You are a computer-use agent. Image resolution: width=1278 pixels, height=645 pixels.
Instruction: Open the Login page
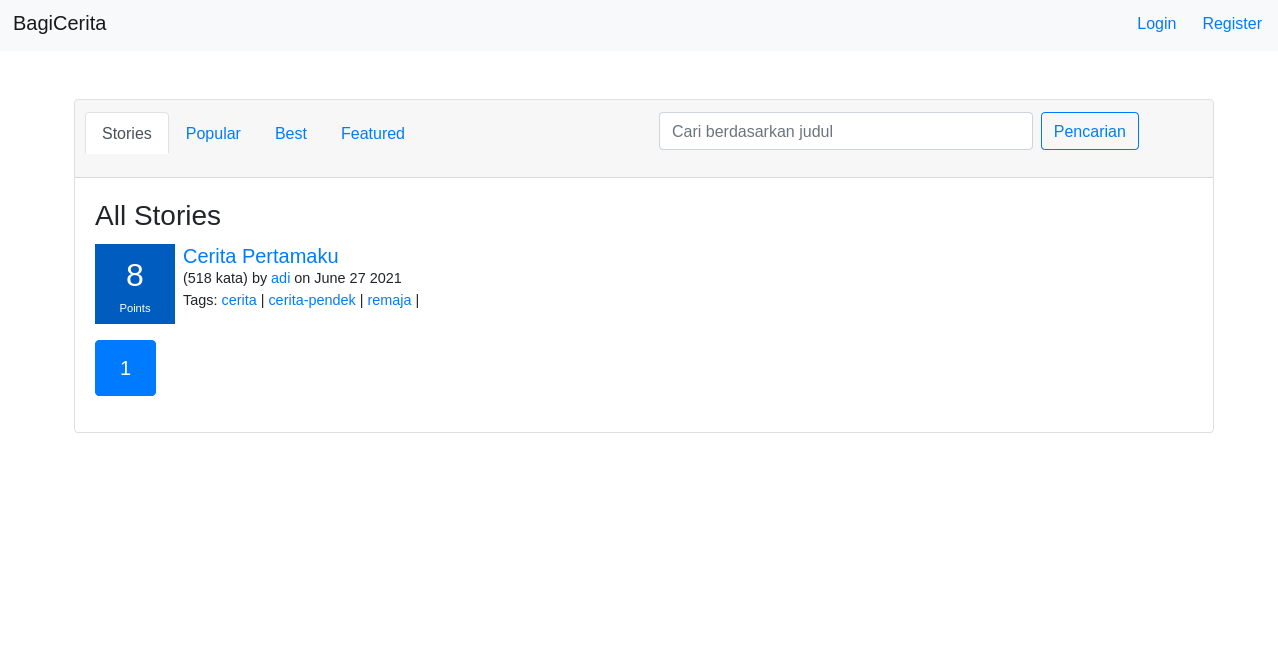(x=1156, y=23)
